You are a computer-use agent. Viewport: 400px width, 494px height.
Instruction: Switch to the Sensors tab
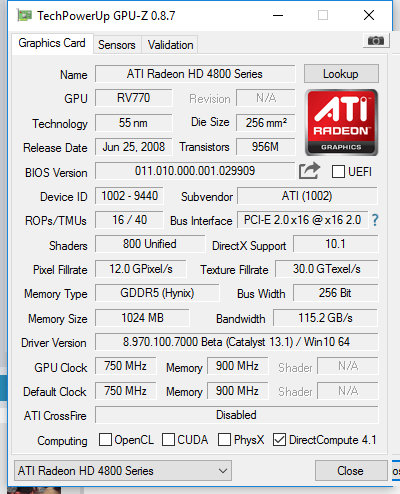click(x=117, y=45)
